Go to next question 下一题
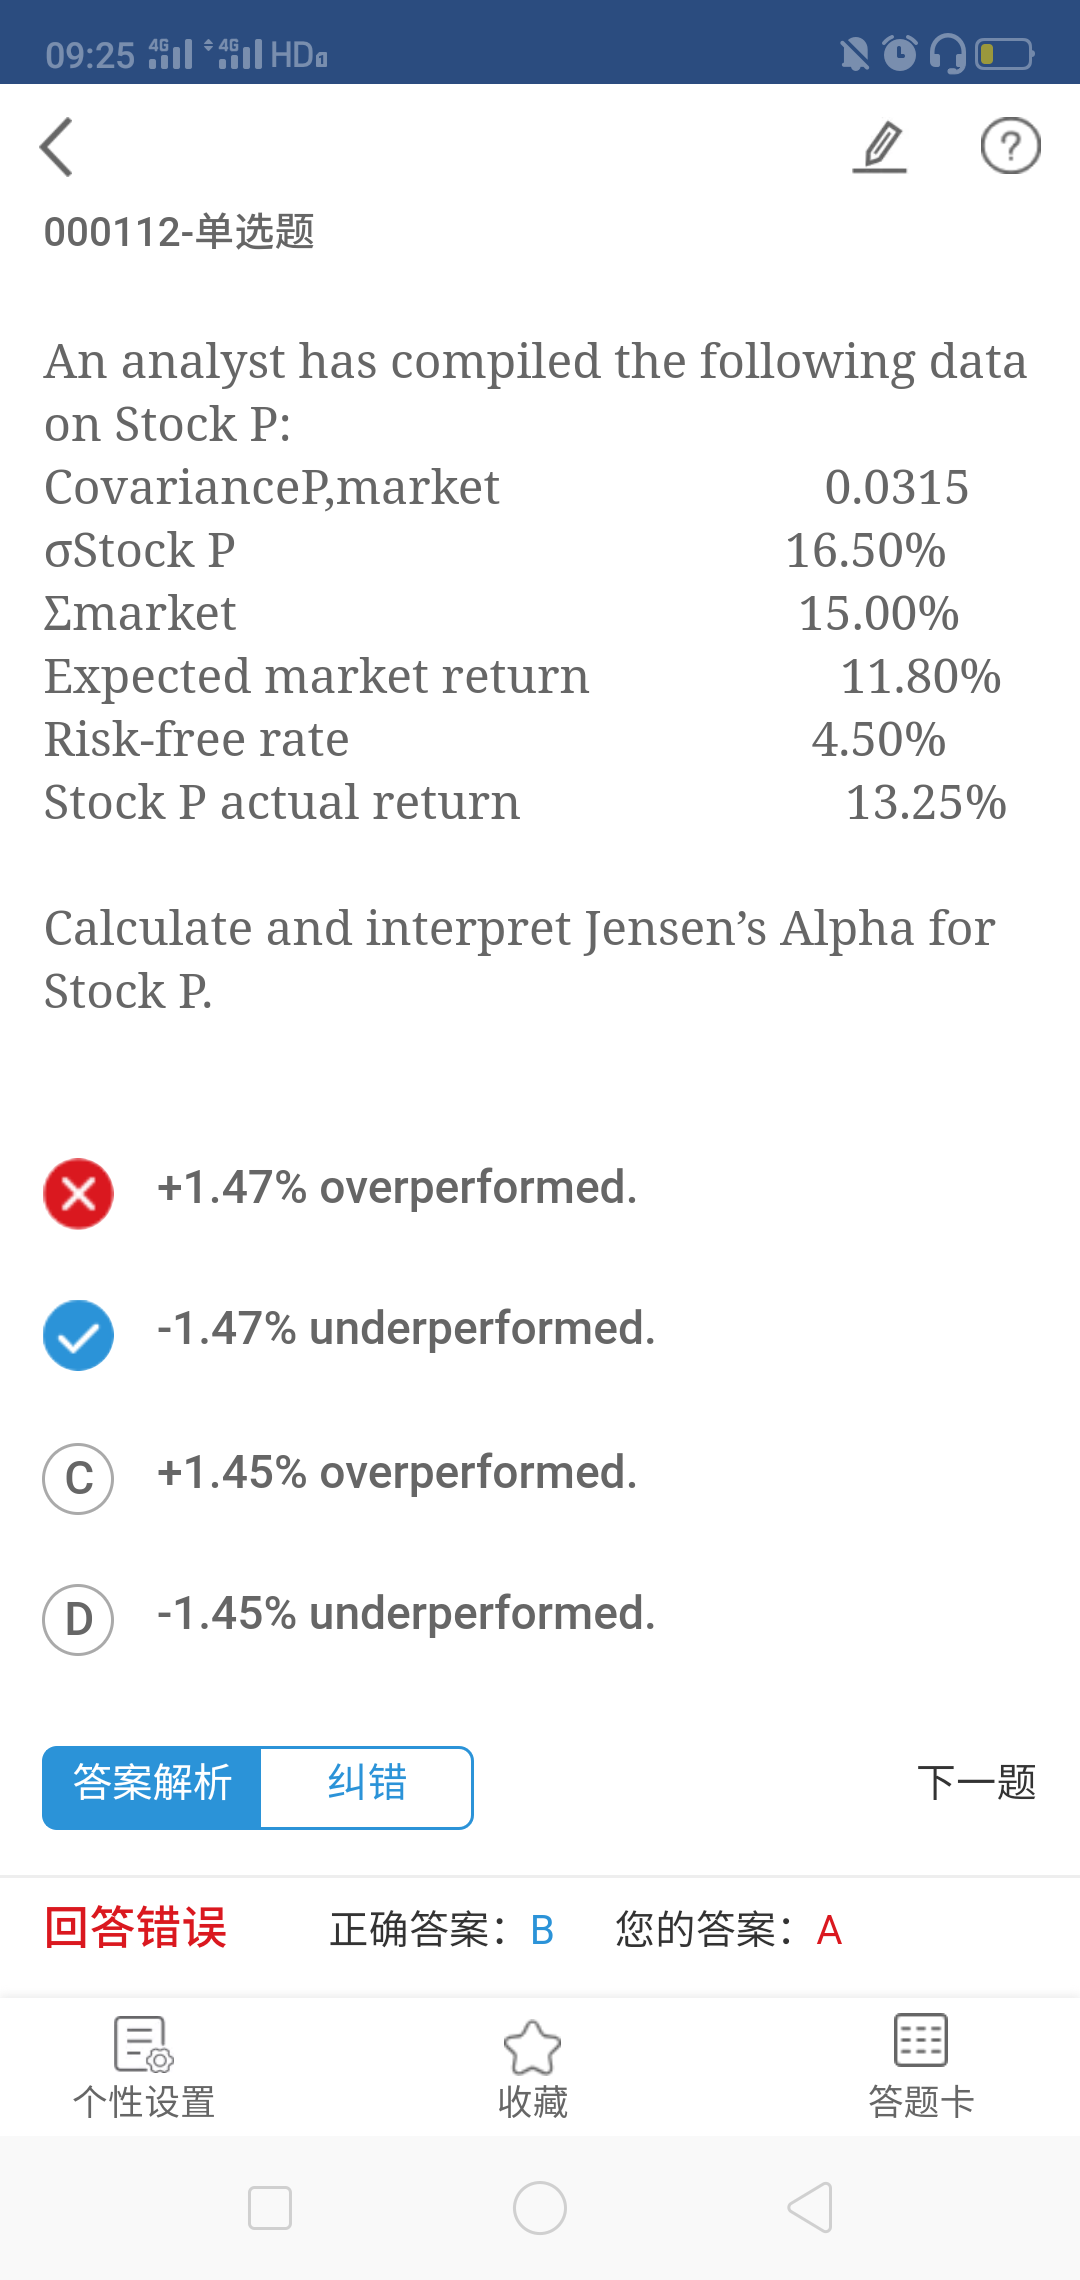Screen dimensions: 1080x2280 tap(976, 1783)
